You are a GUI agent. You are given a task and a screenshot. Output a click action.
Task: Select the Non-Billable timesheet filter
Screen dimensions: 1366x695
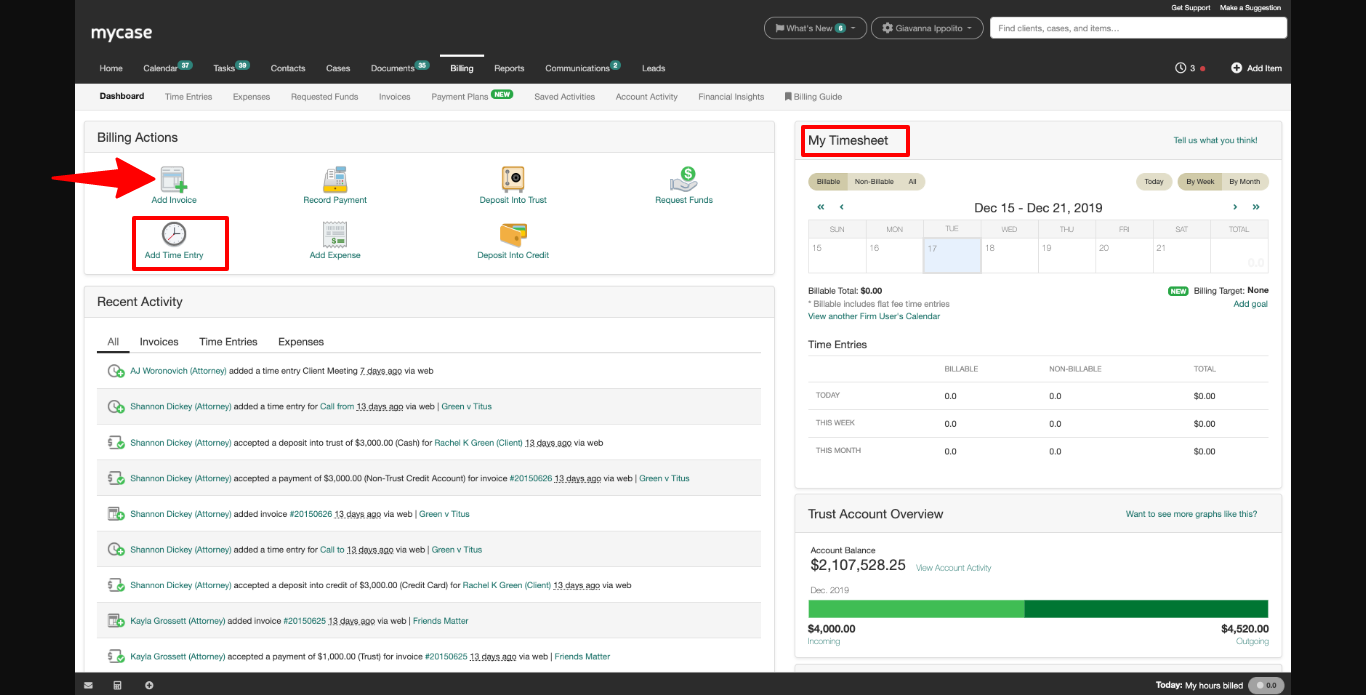point(875,182)
